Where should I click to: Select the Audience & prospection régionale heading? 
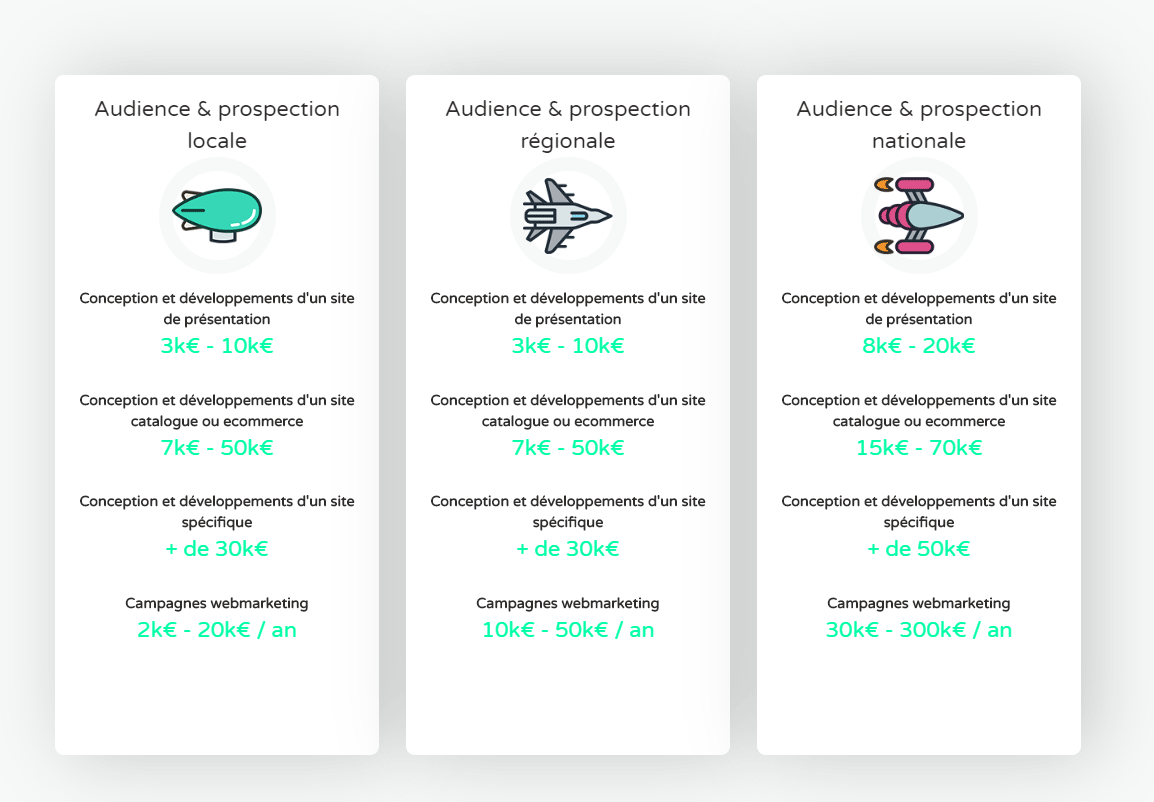coord(568,124)
